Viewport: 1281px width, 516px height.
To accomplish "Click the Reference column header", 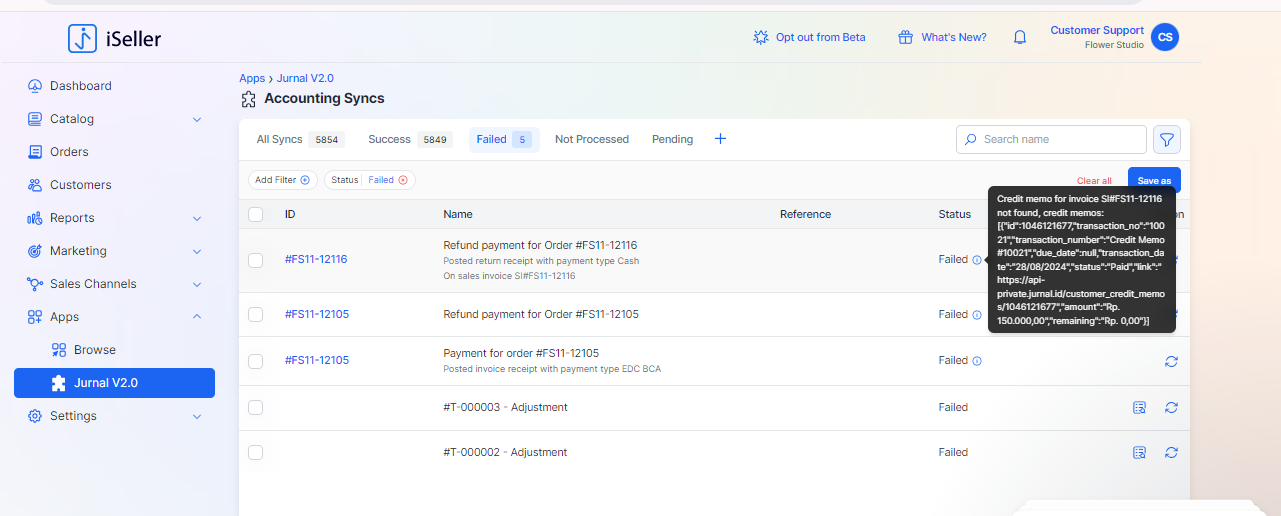I will (805, 214).
